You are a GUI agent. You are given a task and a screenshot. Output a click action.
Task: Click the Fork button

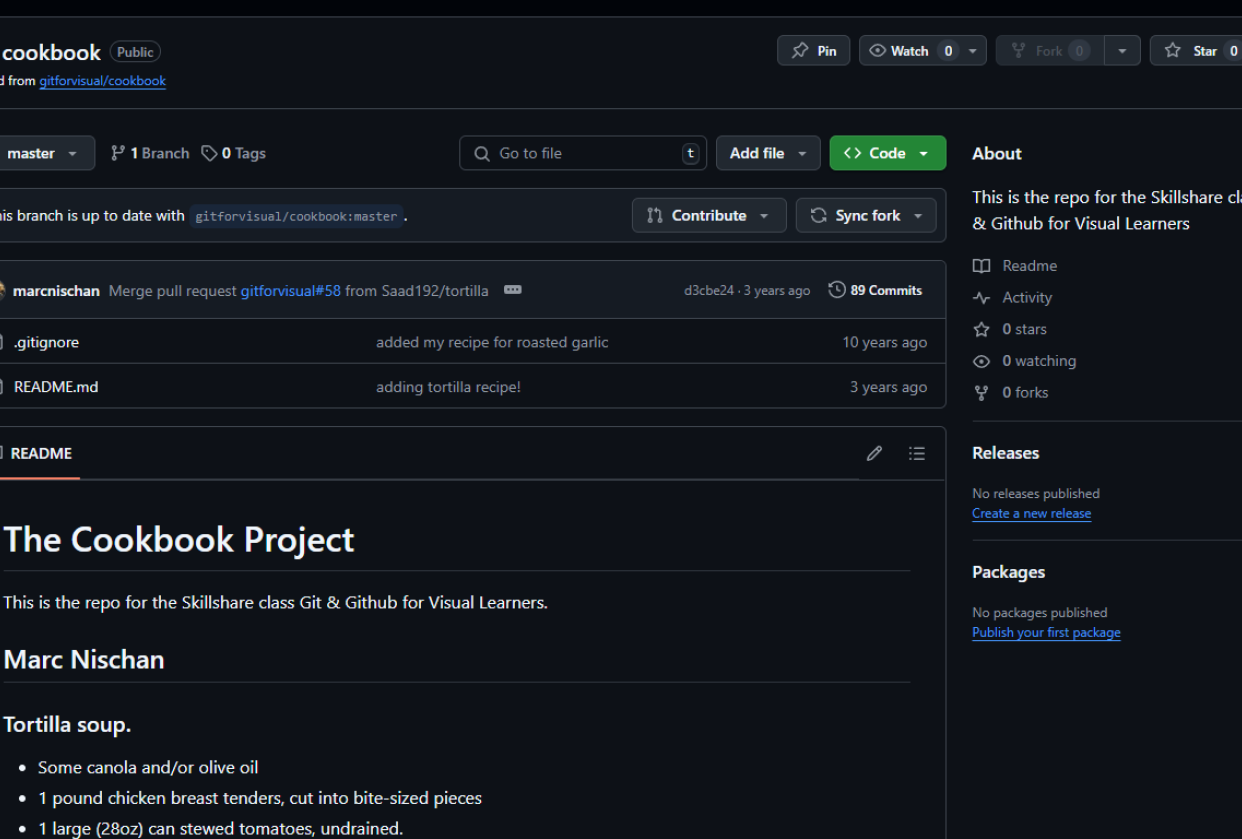coord(1050,51)
